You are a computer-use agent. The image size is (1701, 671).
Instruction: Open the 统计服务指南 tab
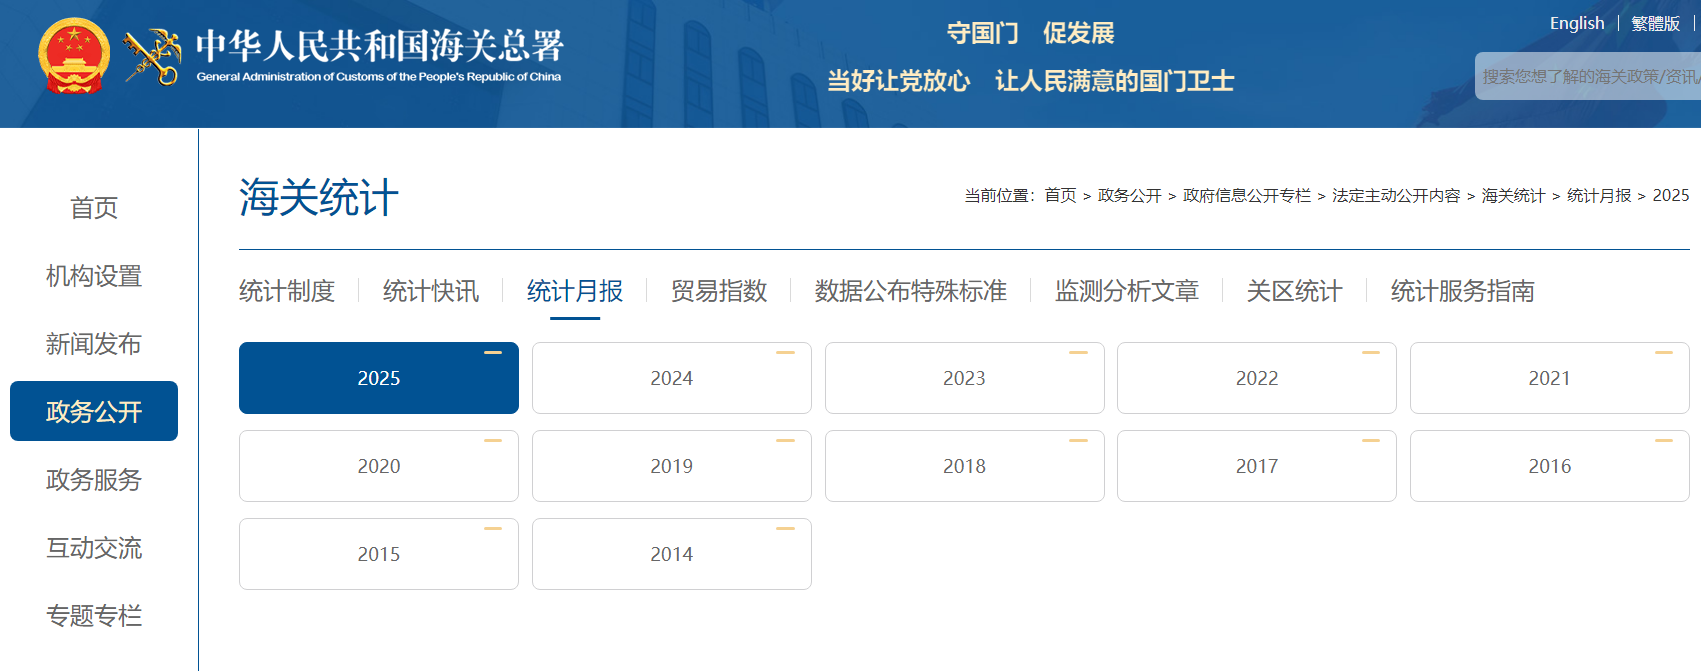1462,291
